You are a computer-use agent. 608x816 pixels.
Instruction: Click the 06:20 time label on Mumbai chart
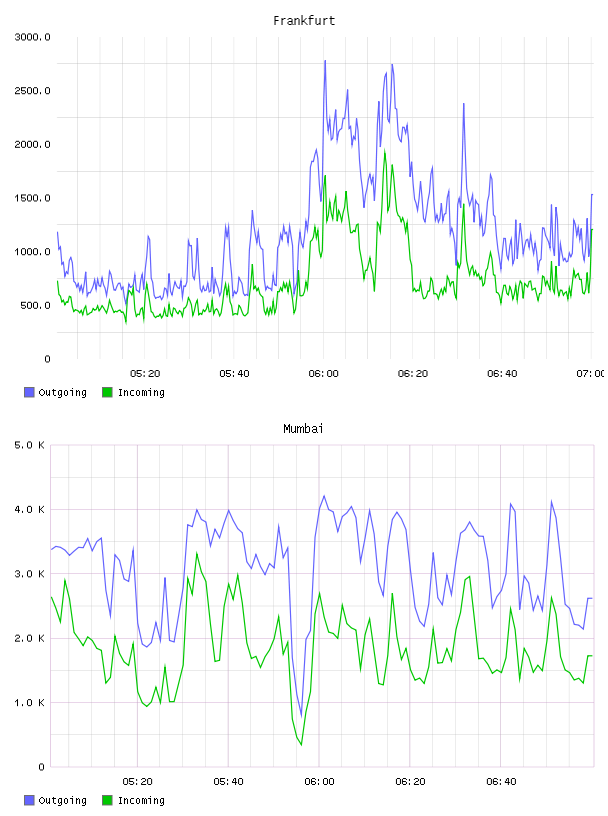[410, 782]
